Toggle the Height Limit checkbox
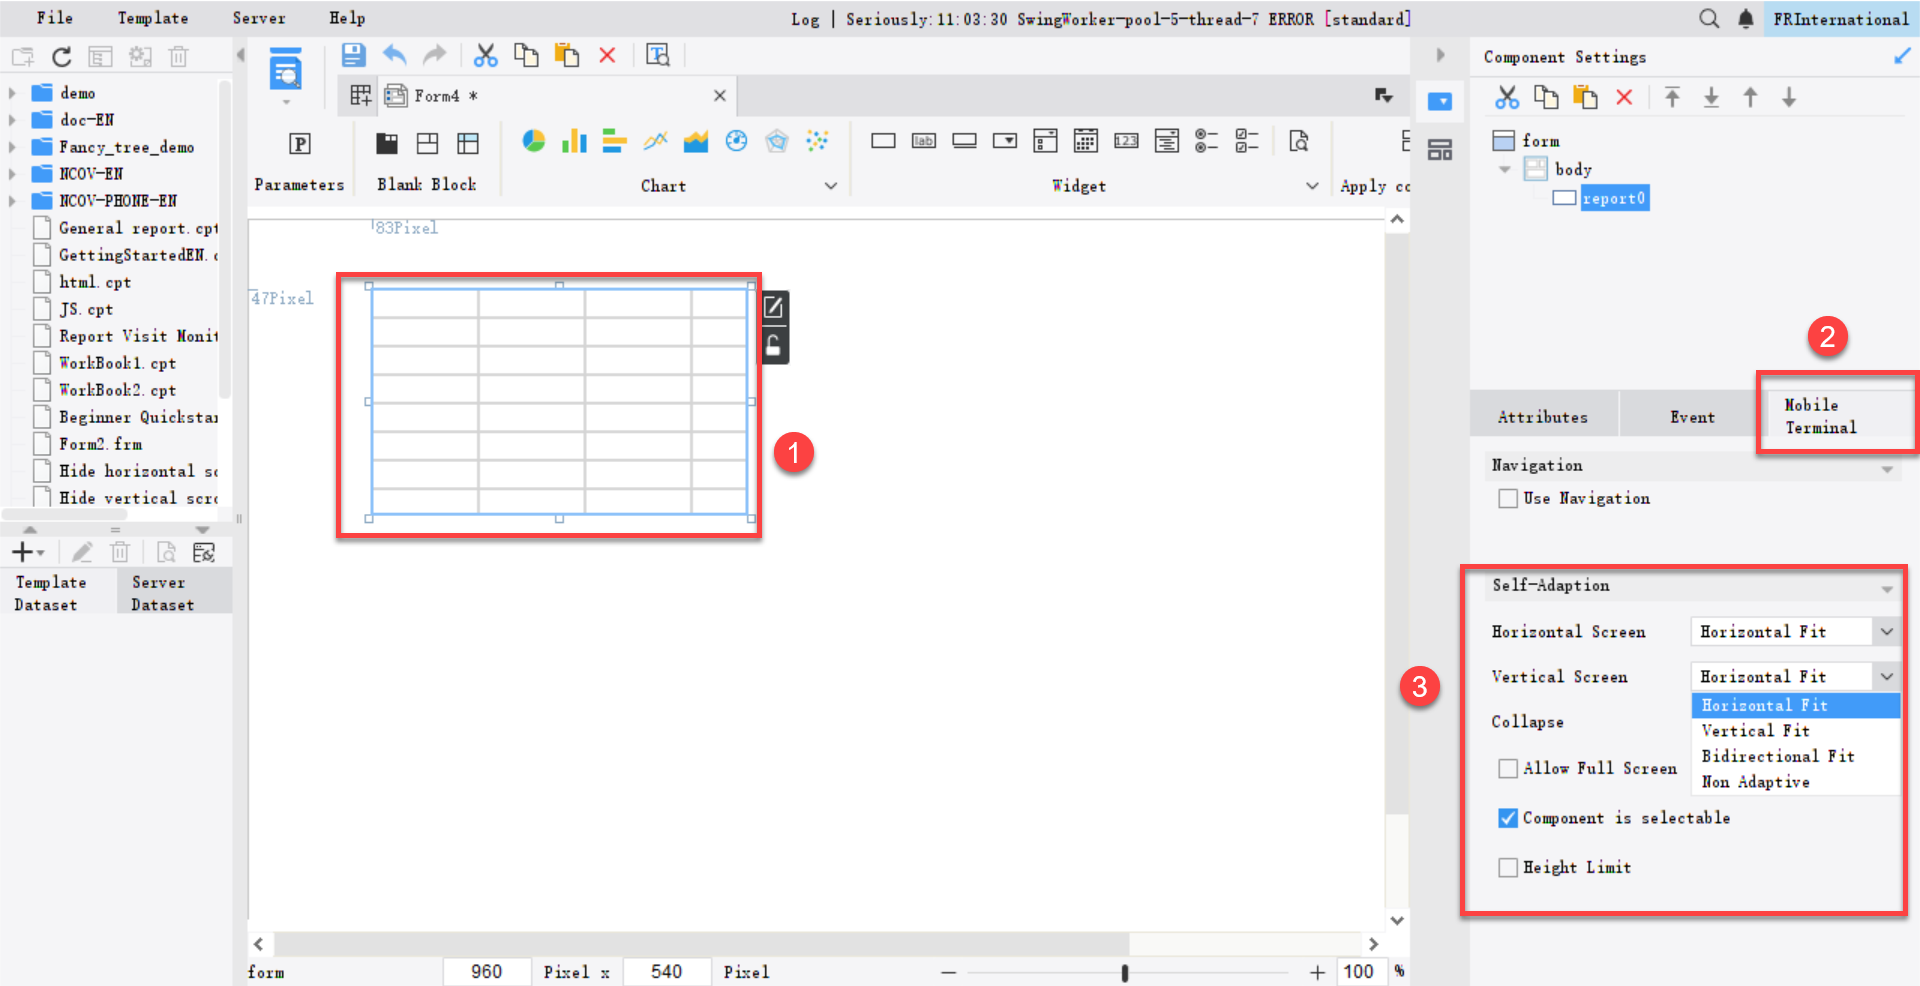 [x=1508, y=867]
